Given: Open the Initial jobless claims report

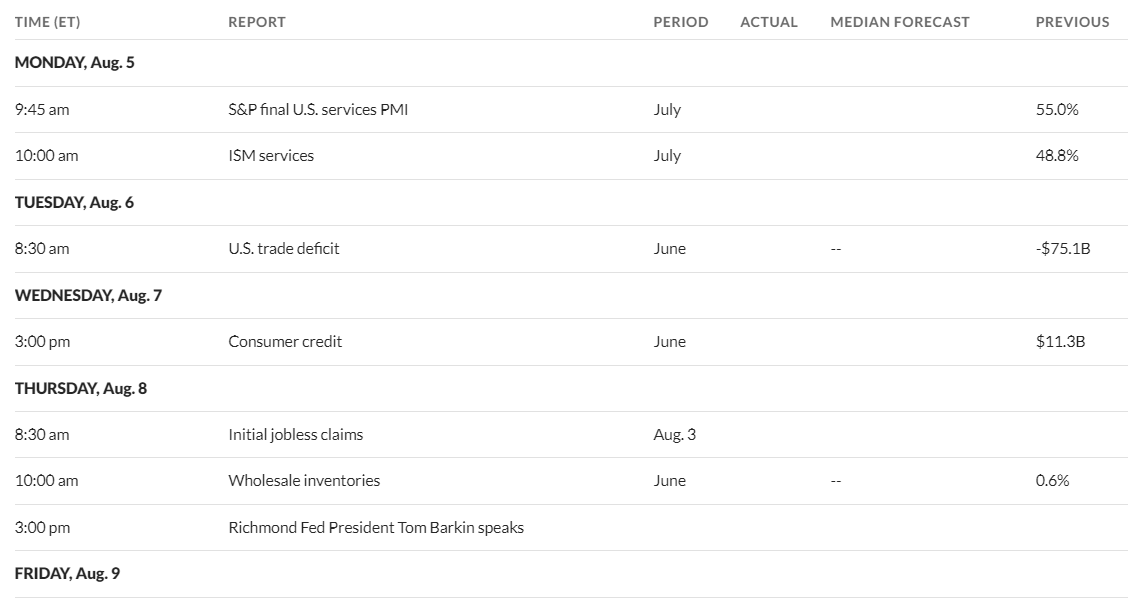Looking at the screenshot, I should coord(296,434).
